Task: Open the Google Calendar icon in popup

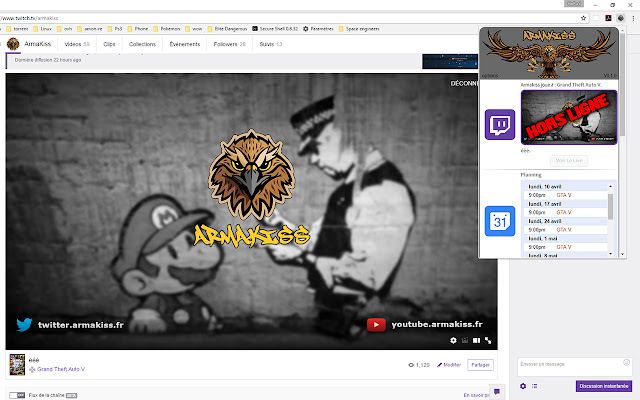Action: click(x=500, y=221)
